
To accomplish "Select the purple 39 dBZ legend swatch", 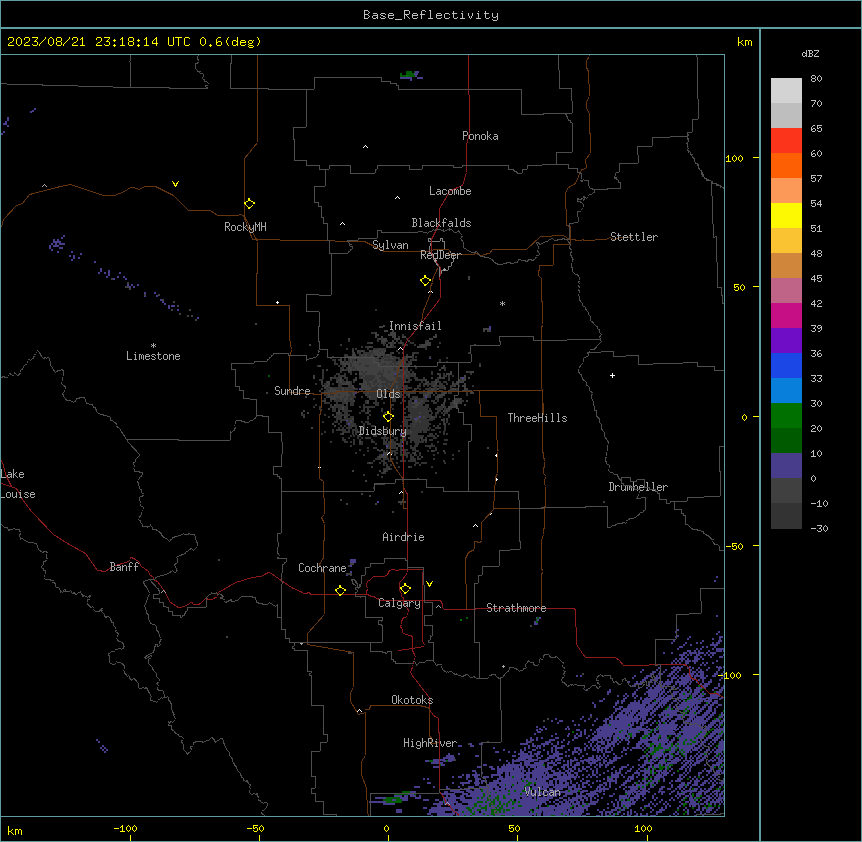I will [786, 340].
